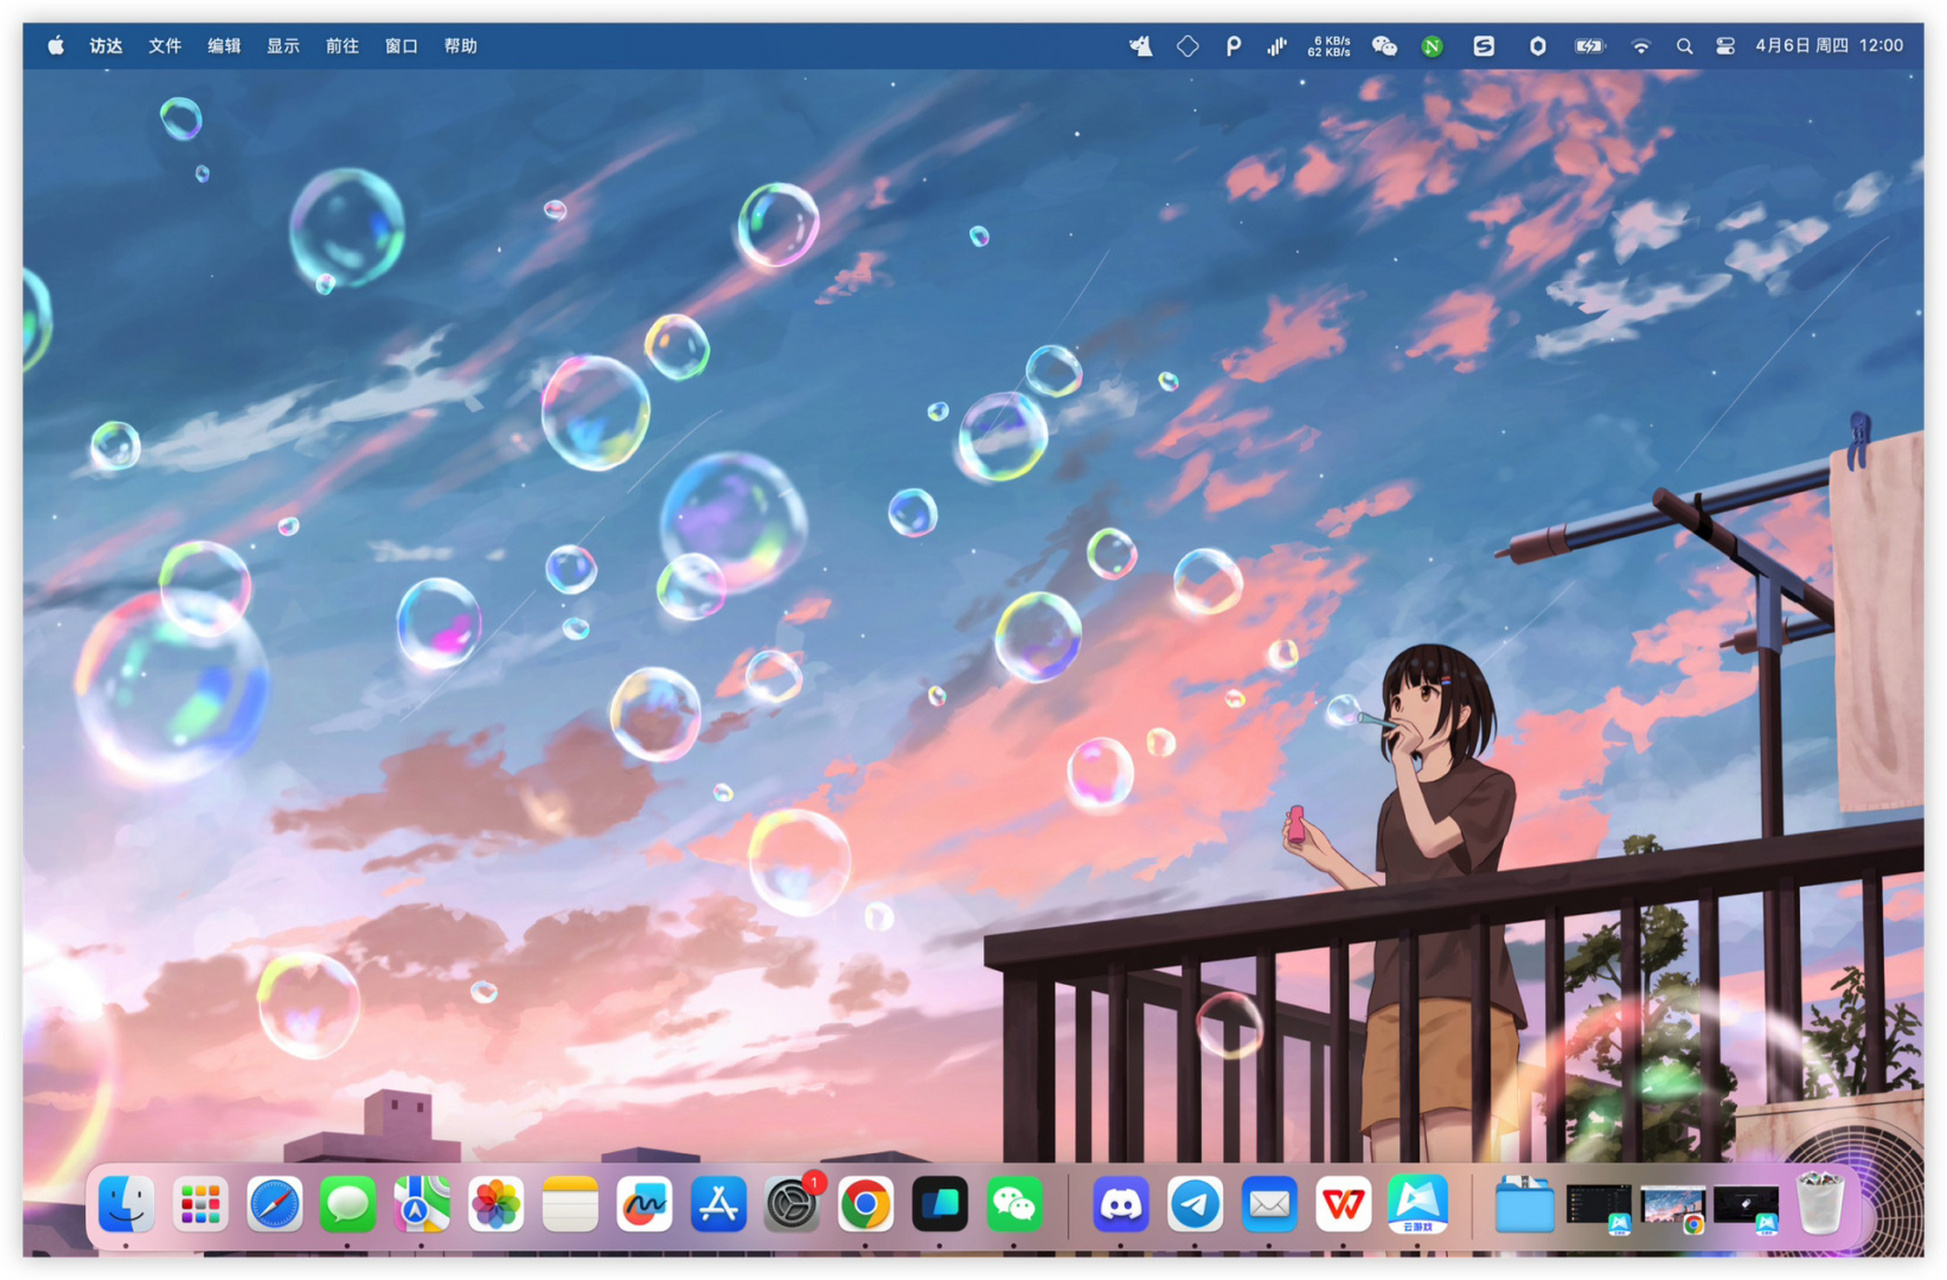
Task: Open Spotlight search in the menu bar
Action: pyautogui.click(x=1684, y=46)
